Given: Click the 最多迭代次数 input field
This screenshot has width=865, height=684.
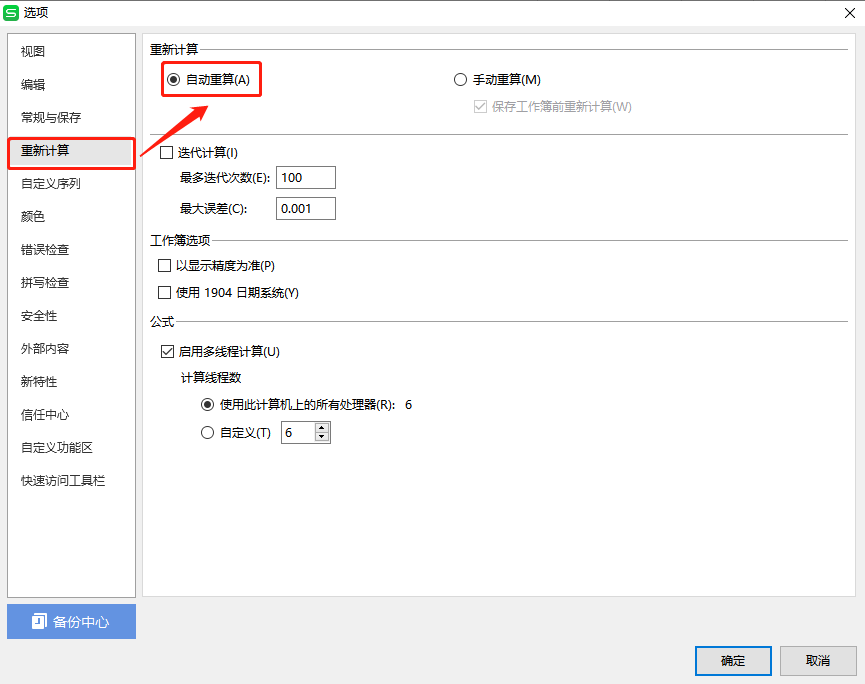Looking at the screenshot, I should [x=306, y=178].
